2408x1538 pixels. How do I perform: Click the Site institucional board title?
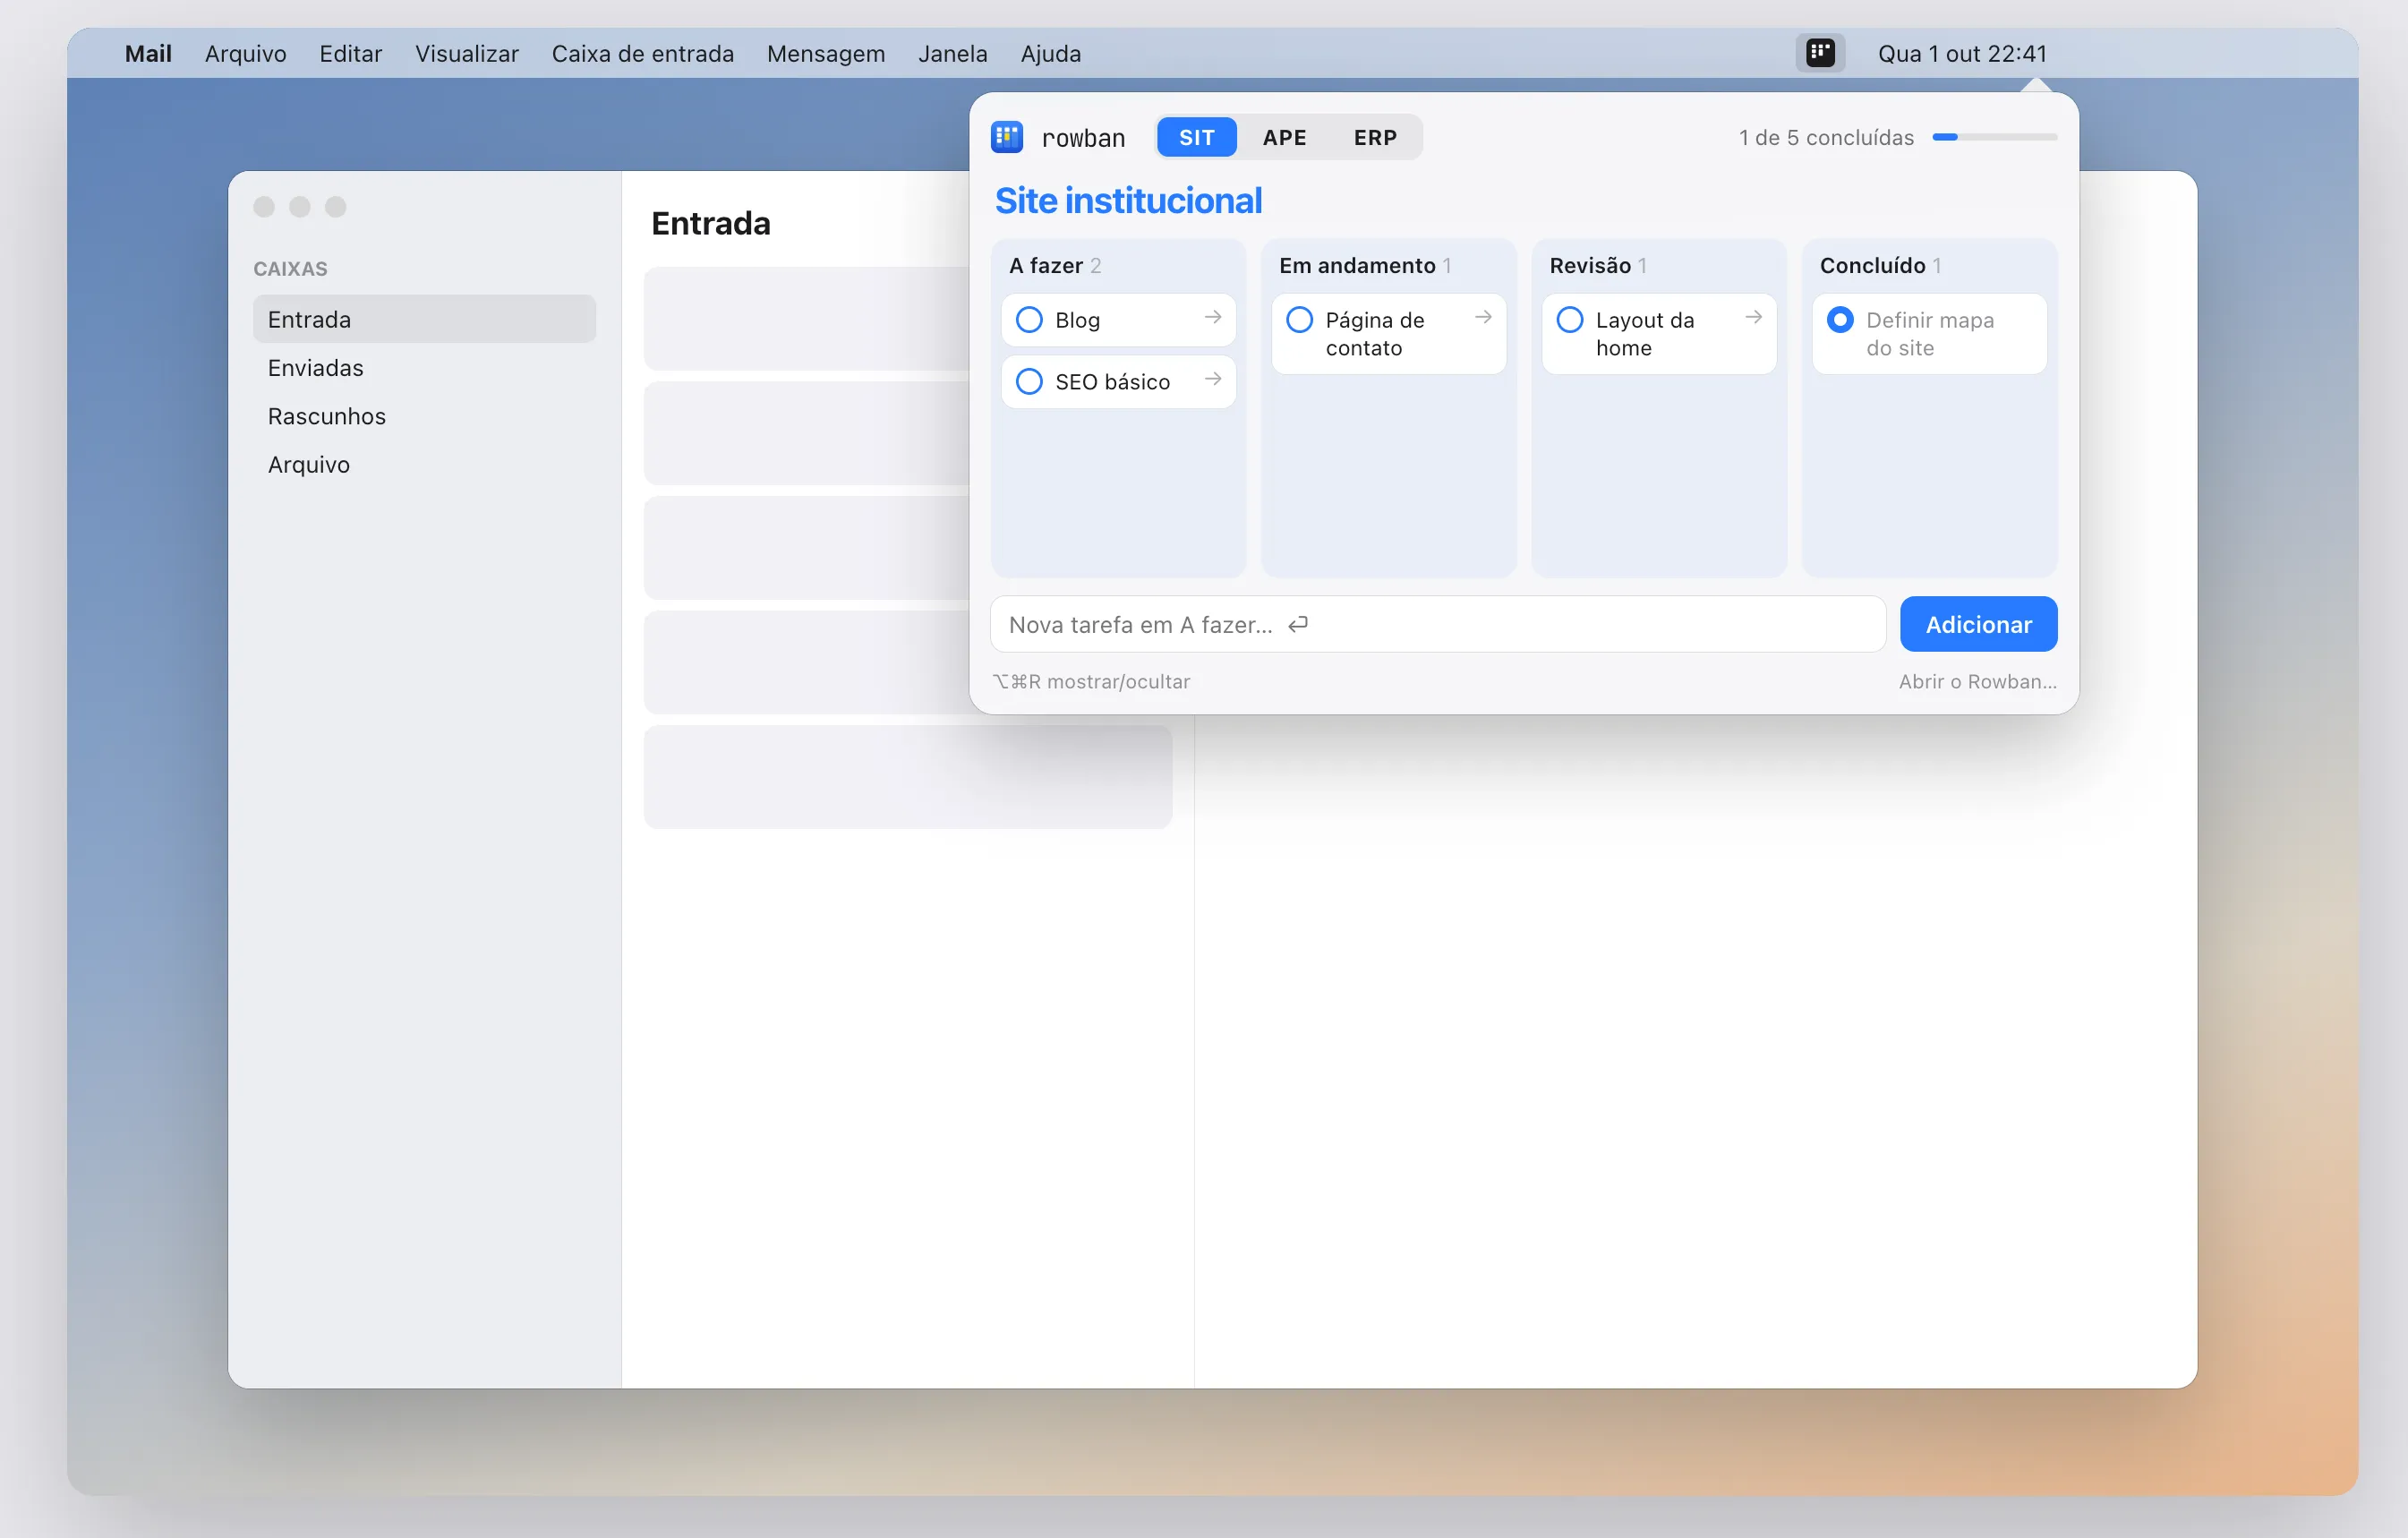[x=1128, y=201]
